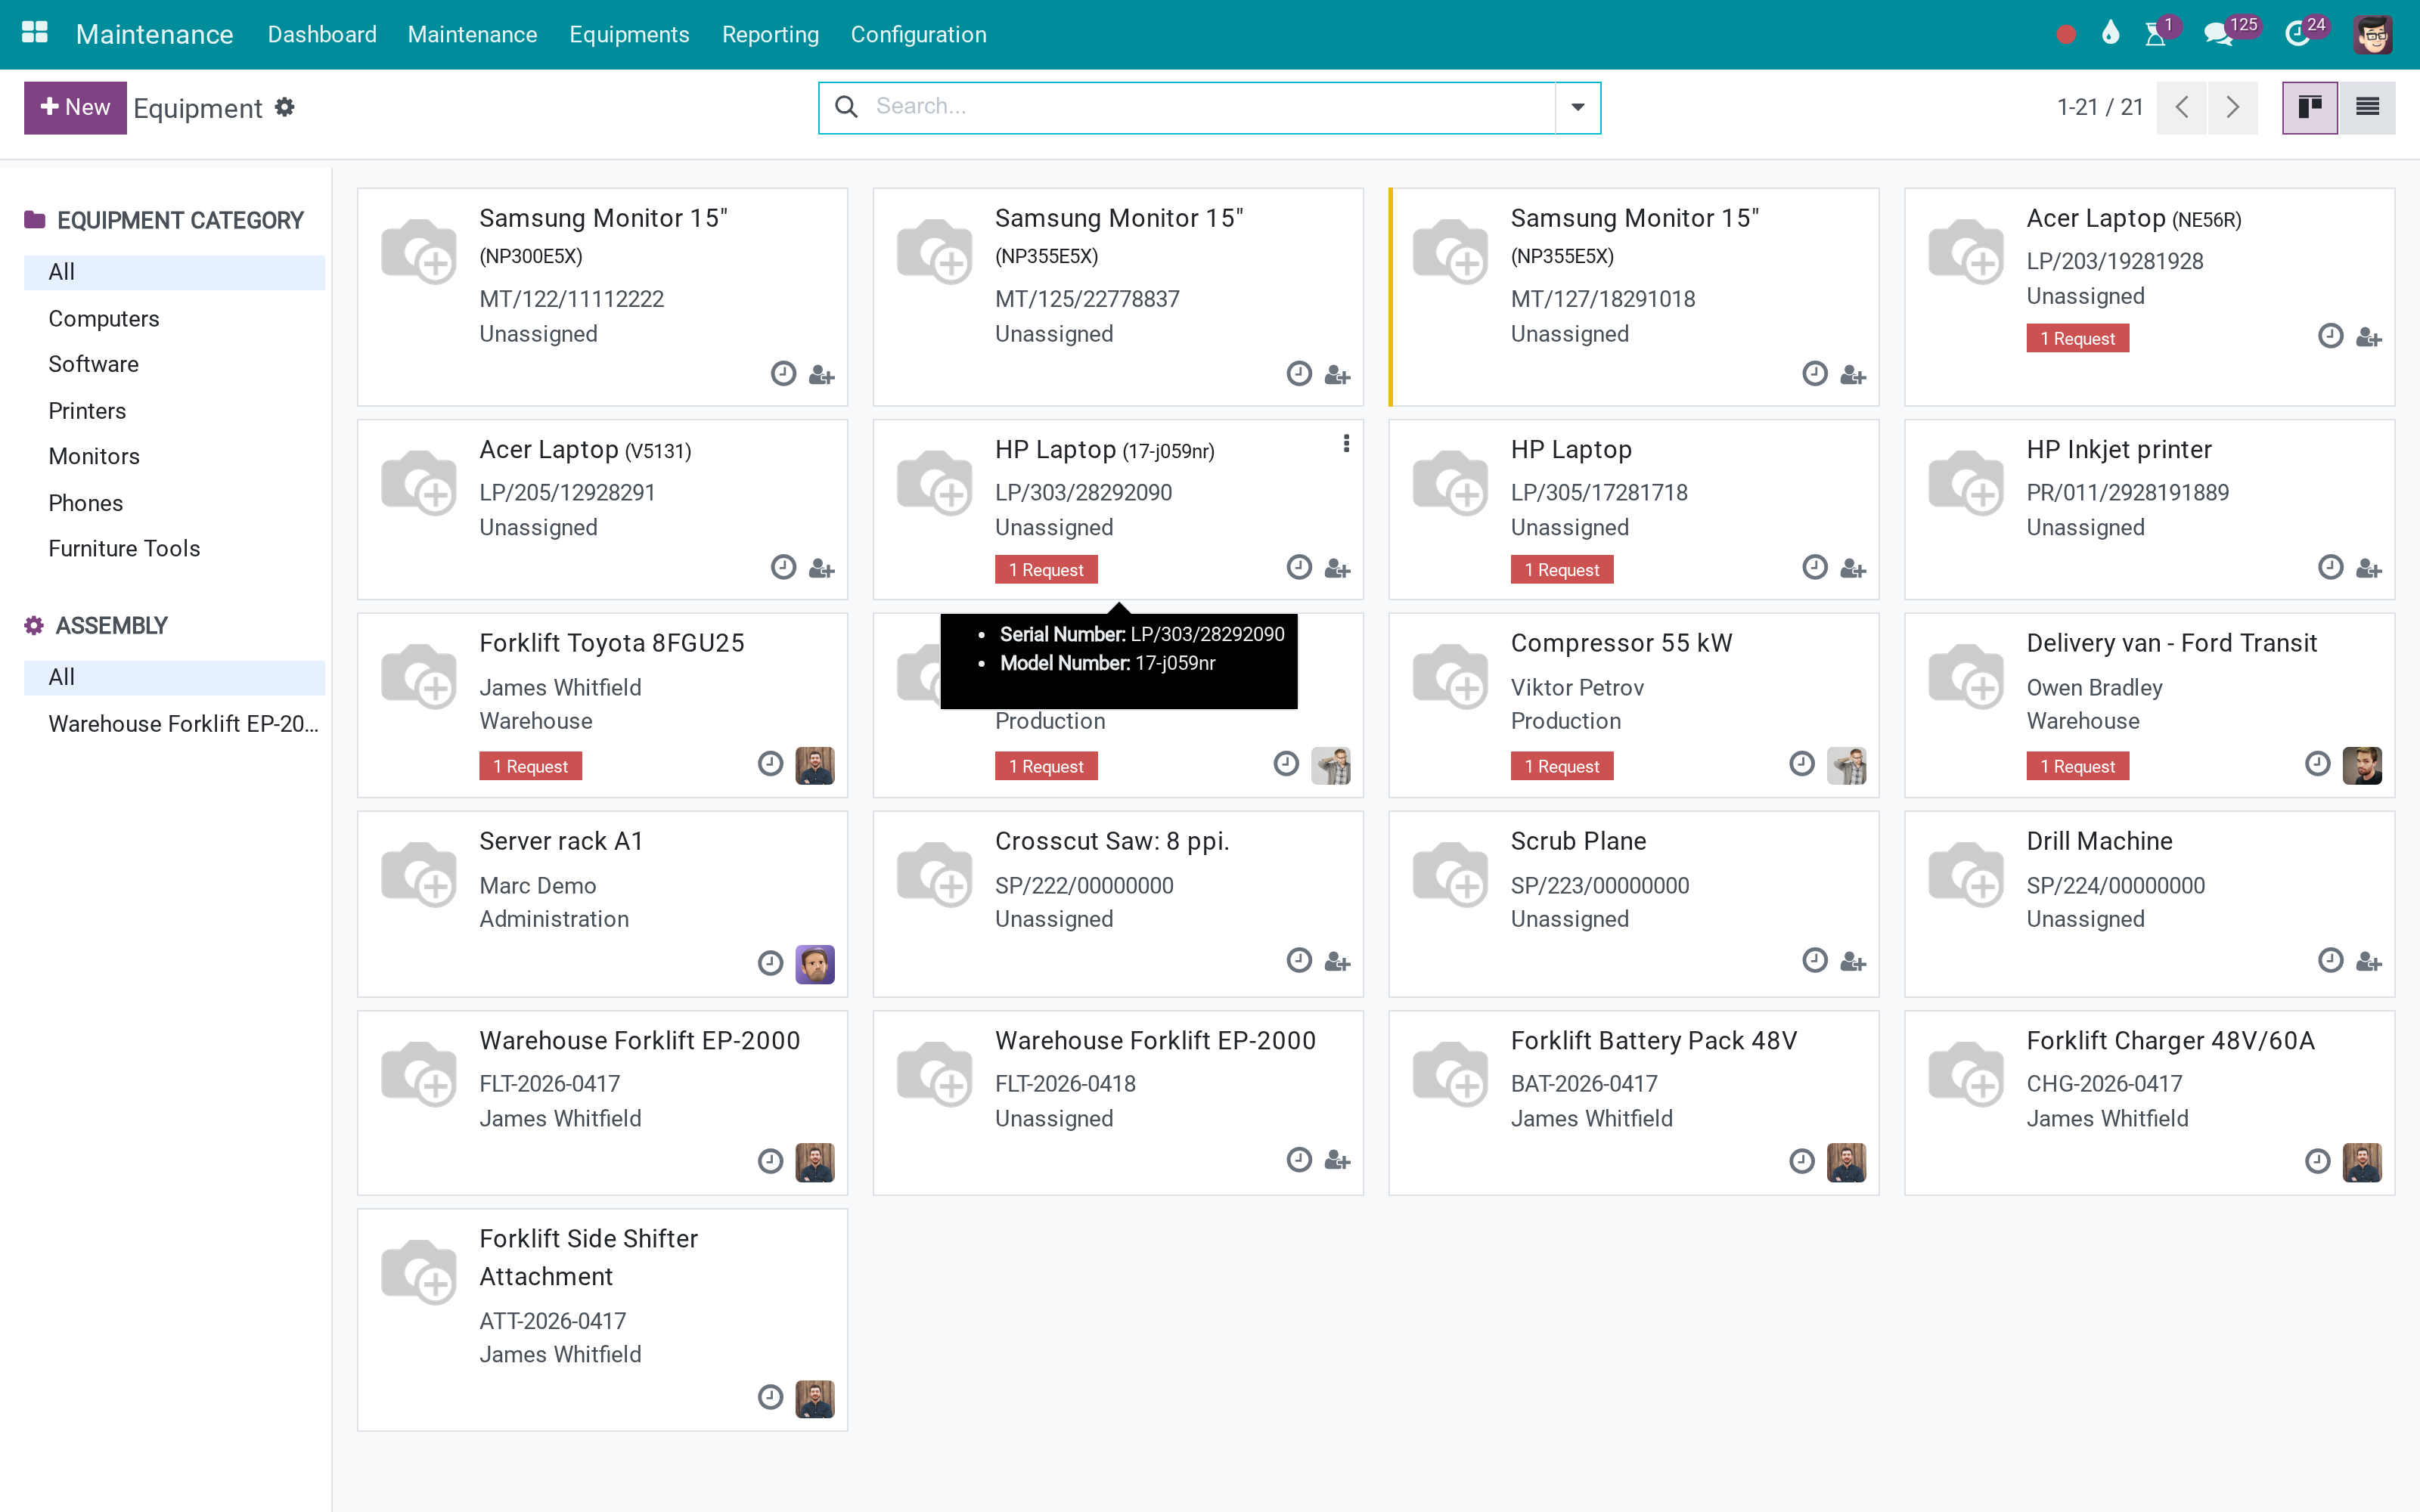This screenshot has height=1512, width=2420.
Task: Open the Equipment settings gear icon
Action: pyautogui.click(x=285, y=107)
